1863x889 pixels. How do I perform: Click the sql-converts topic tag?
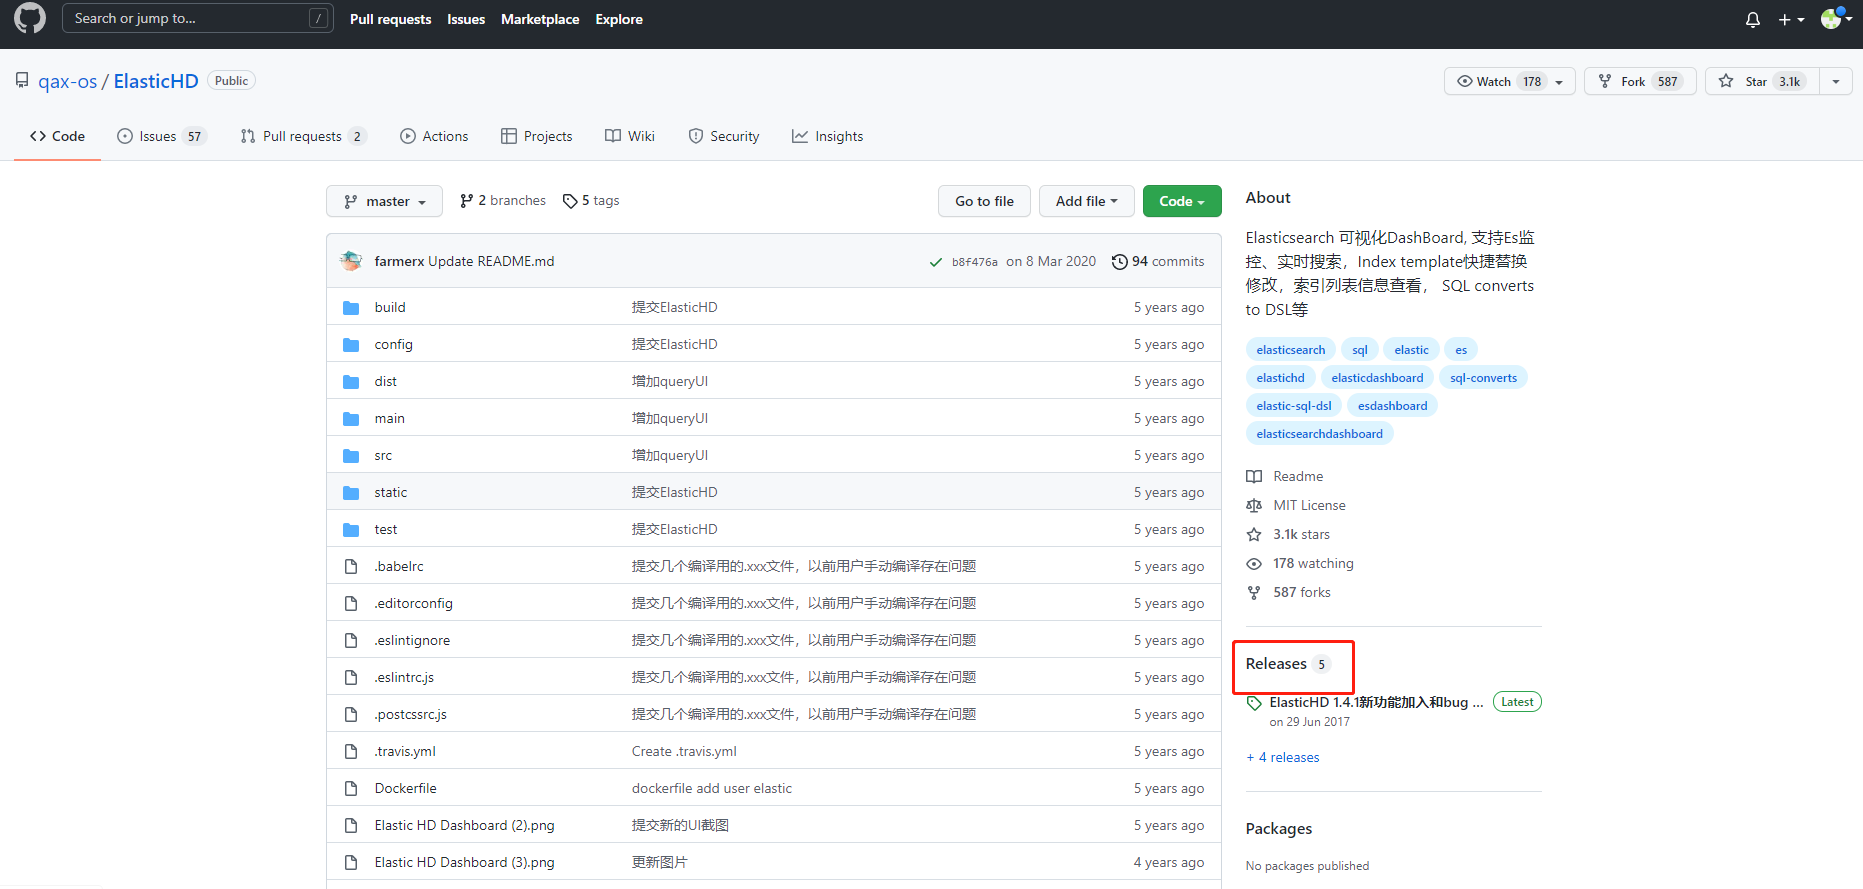click(1484, 378)
